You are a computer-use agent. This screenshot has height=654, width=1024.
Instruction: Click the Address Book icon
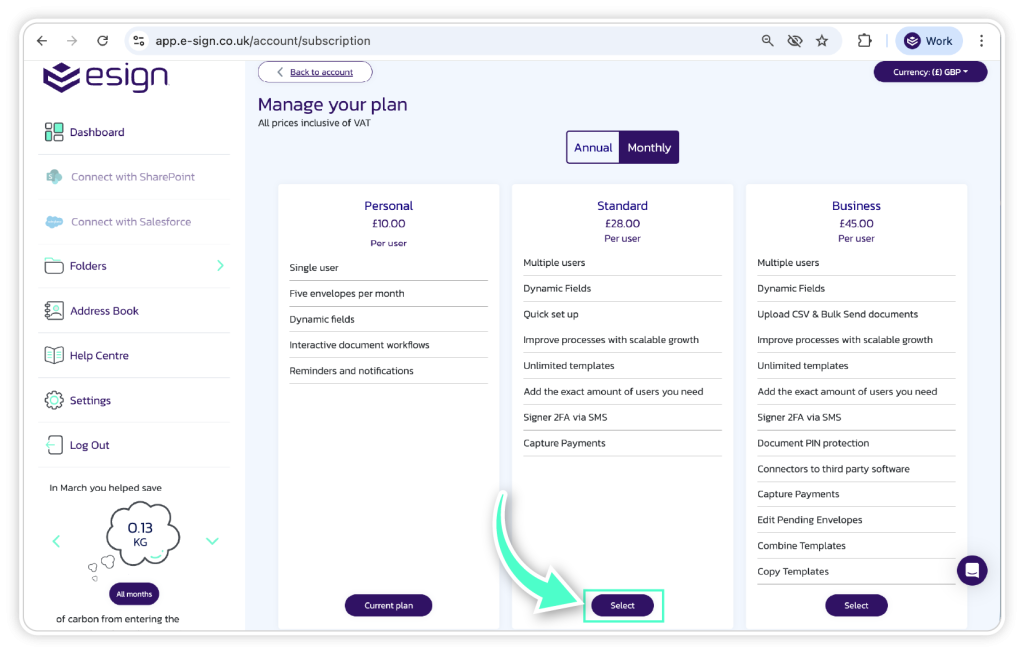click(54, 311)
